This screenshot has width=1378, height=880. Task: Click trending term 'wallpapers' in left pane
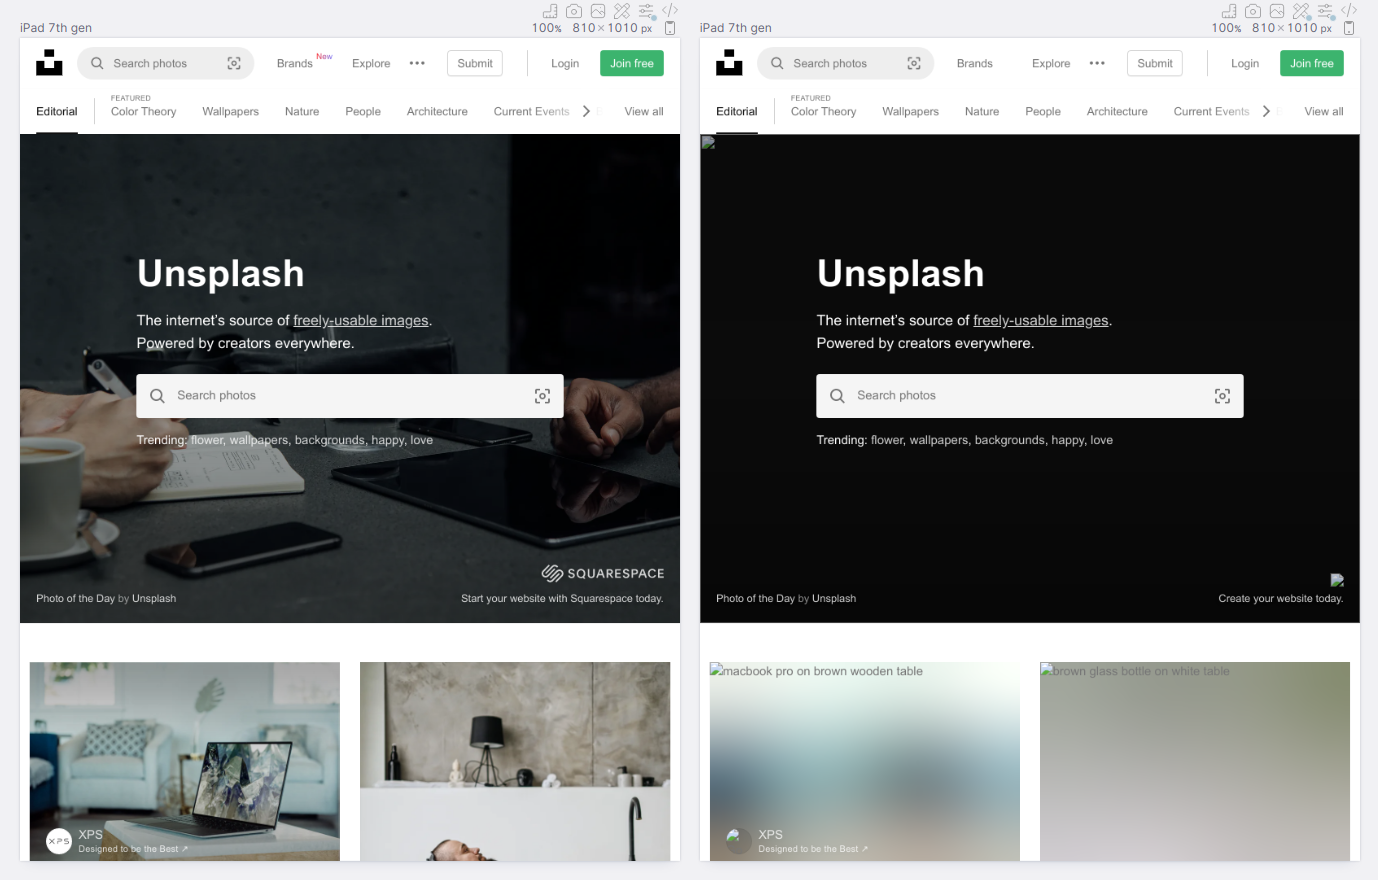[x=258, y=440]
